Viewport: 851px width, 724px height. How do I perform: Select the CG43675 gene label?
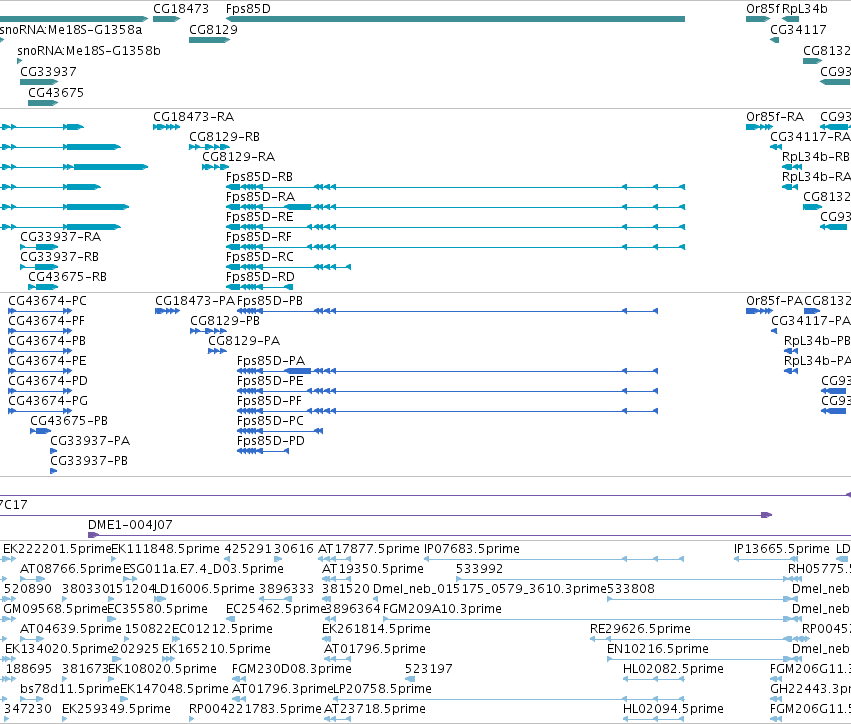coord(56,93)
